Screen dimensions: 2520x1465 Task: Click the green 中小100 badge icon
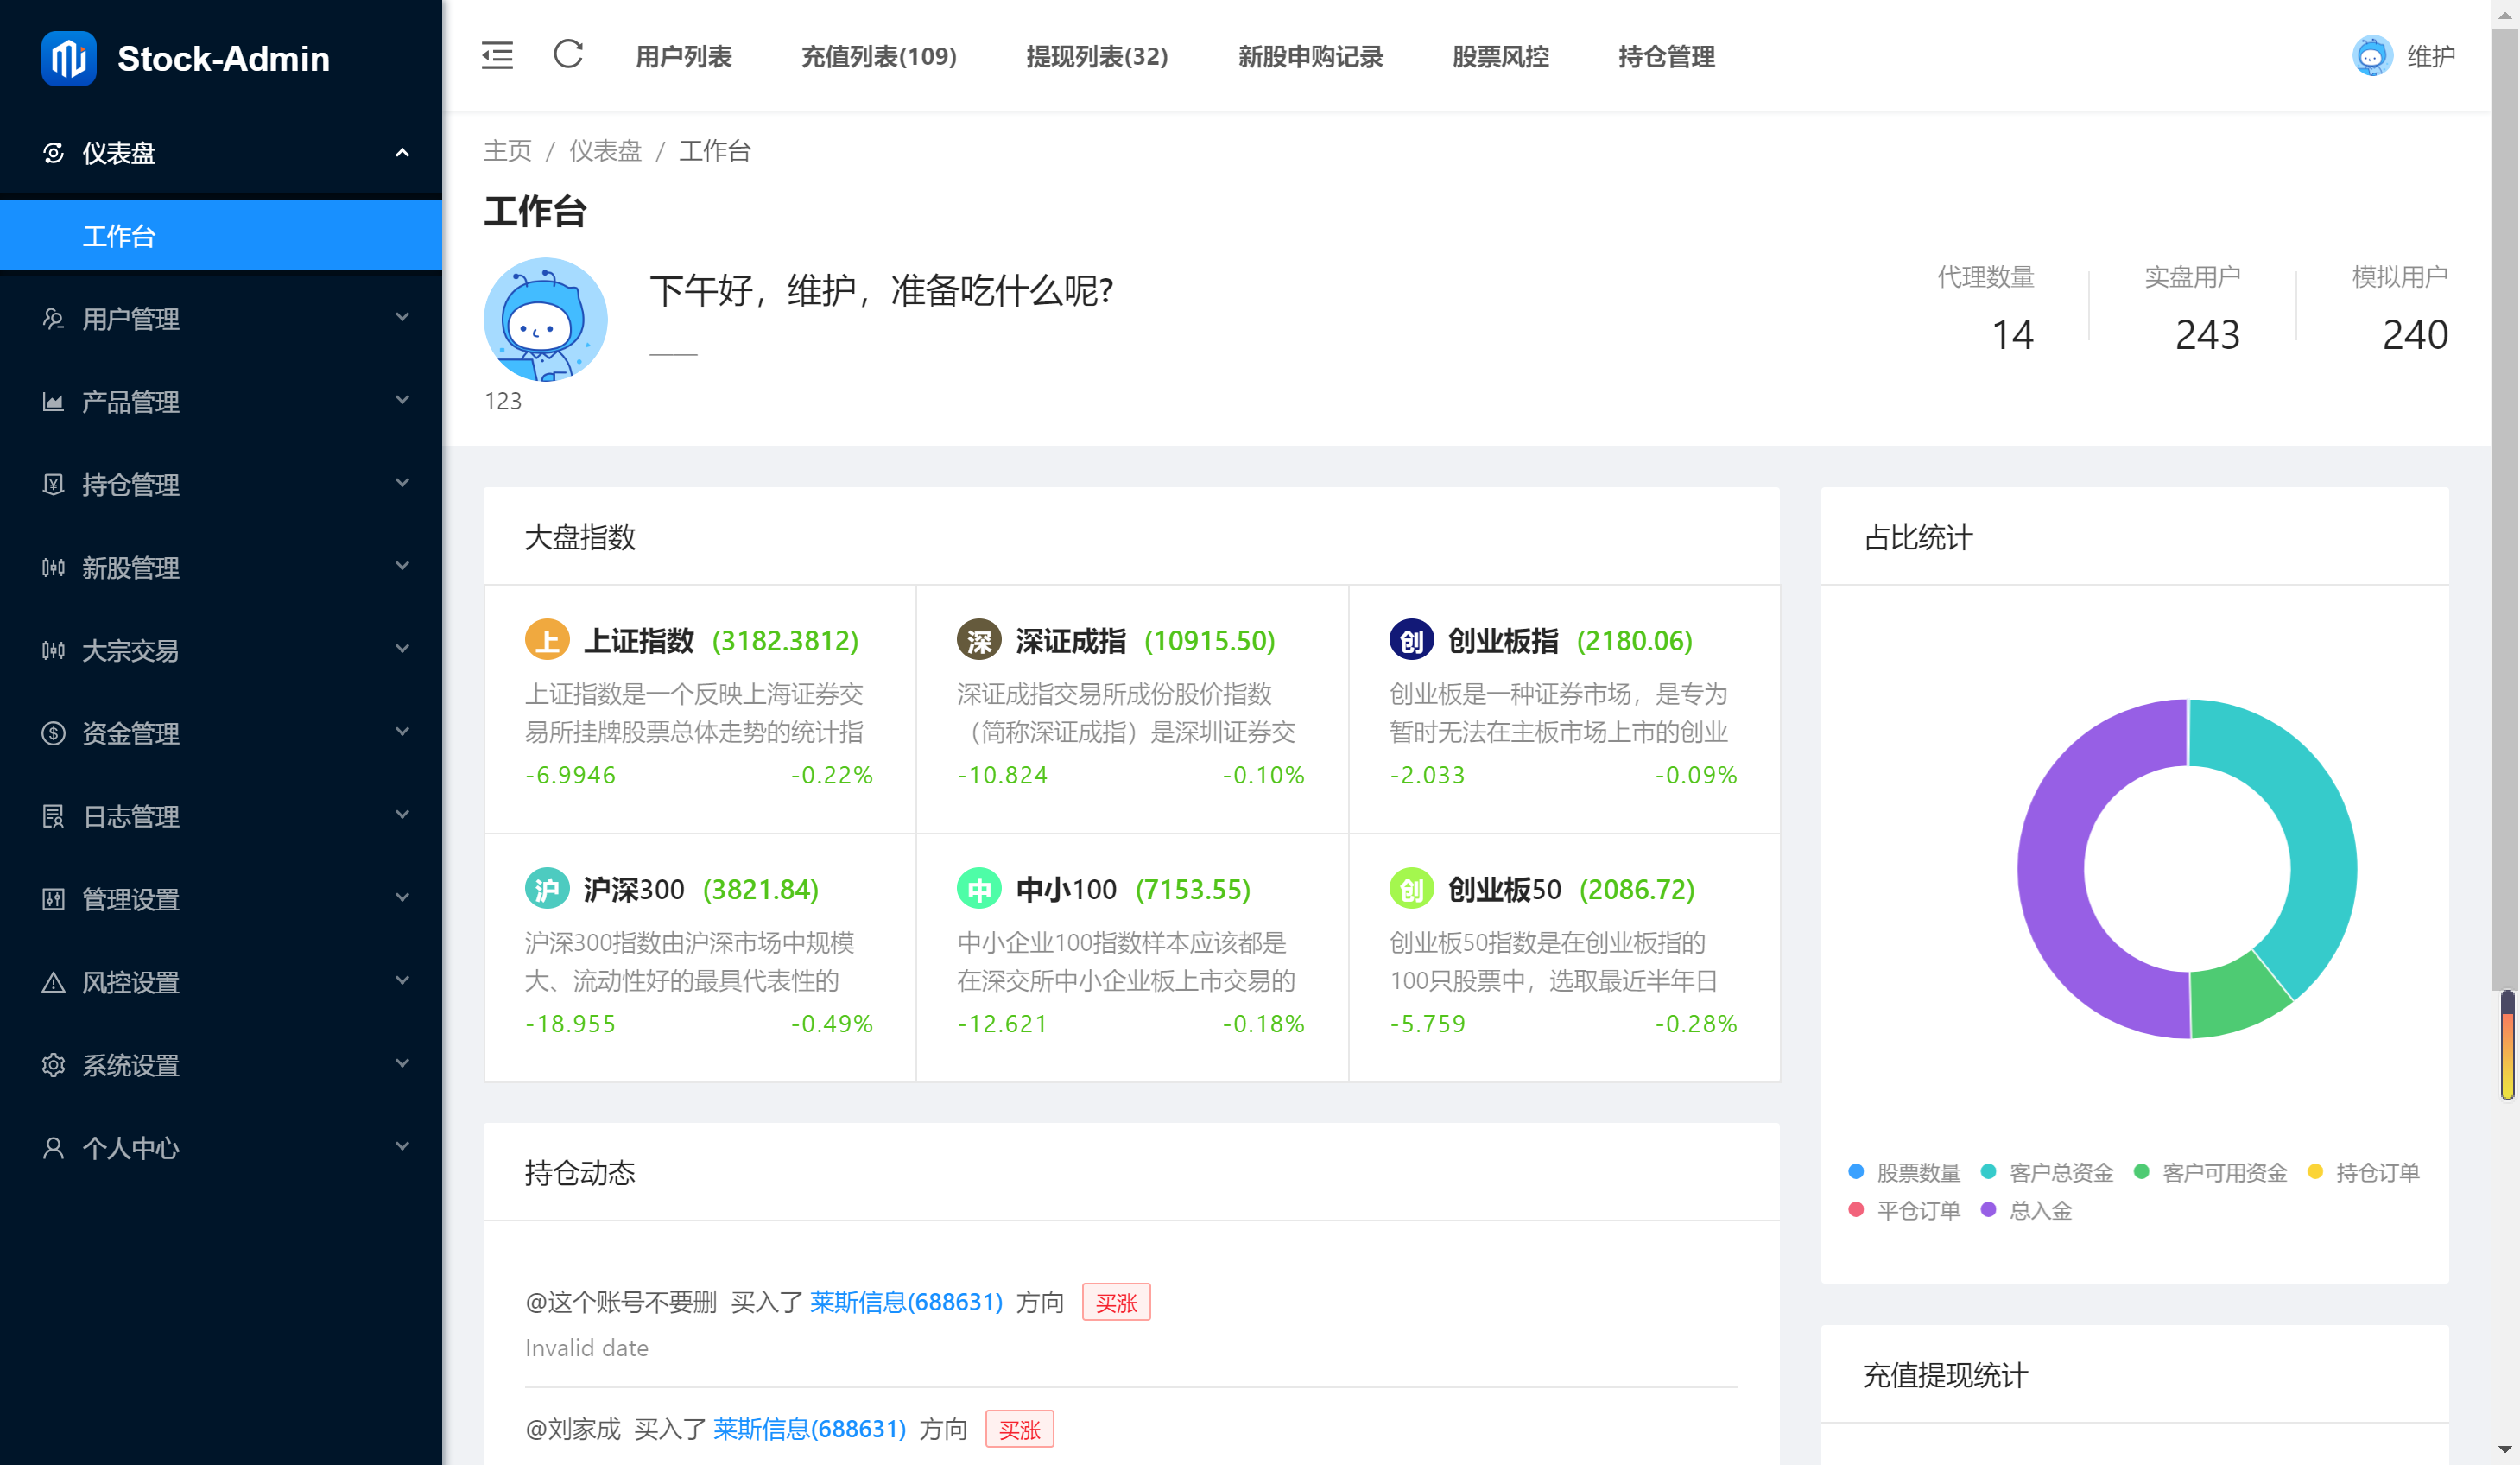tap(979, 889)
